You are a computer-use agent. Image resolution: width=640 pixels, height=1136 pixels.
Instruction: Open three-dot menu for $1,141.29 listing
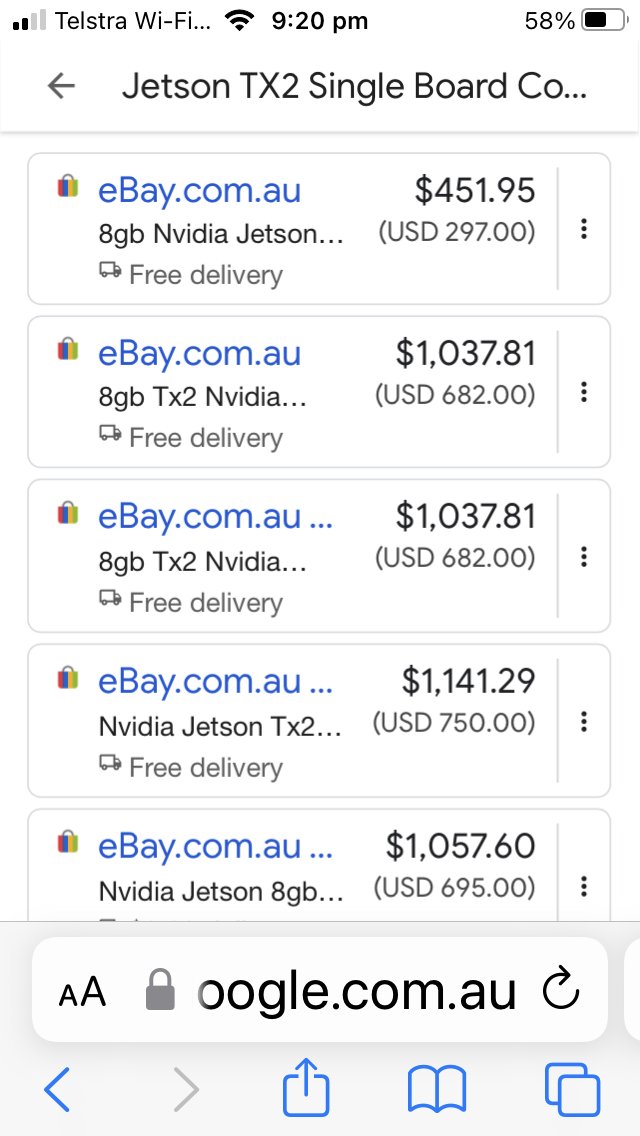click(584, 721)
